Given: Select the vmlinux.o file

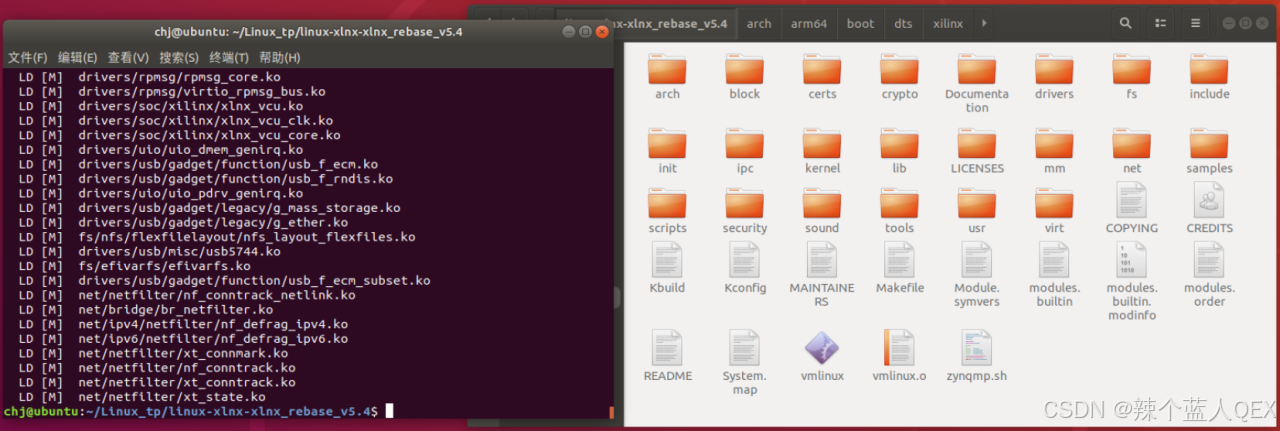Looking at the screenshot, I should [x=899, y=356].
